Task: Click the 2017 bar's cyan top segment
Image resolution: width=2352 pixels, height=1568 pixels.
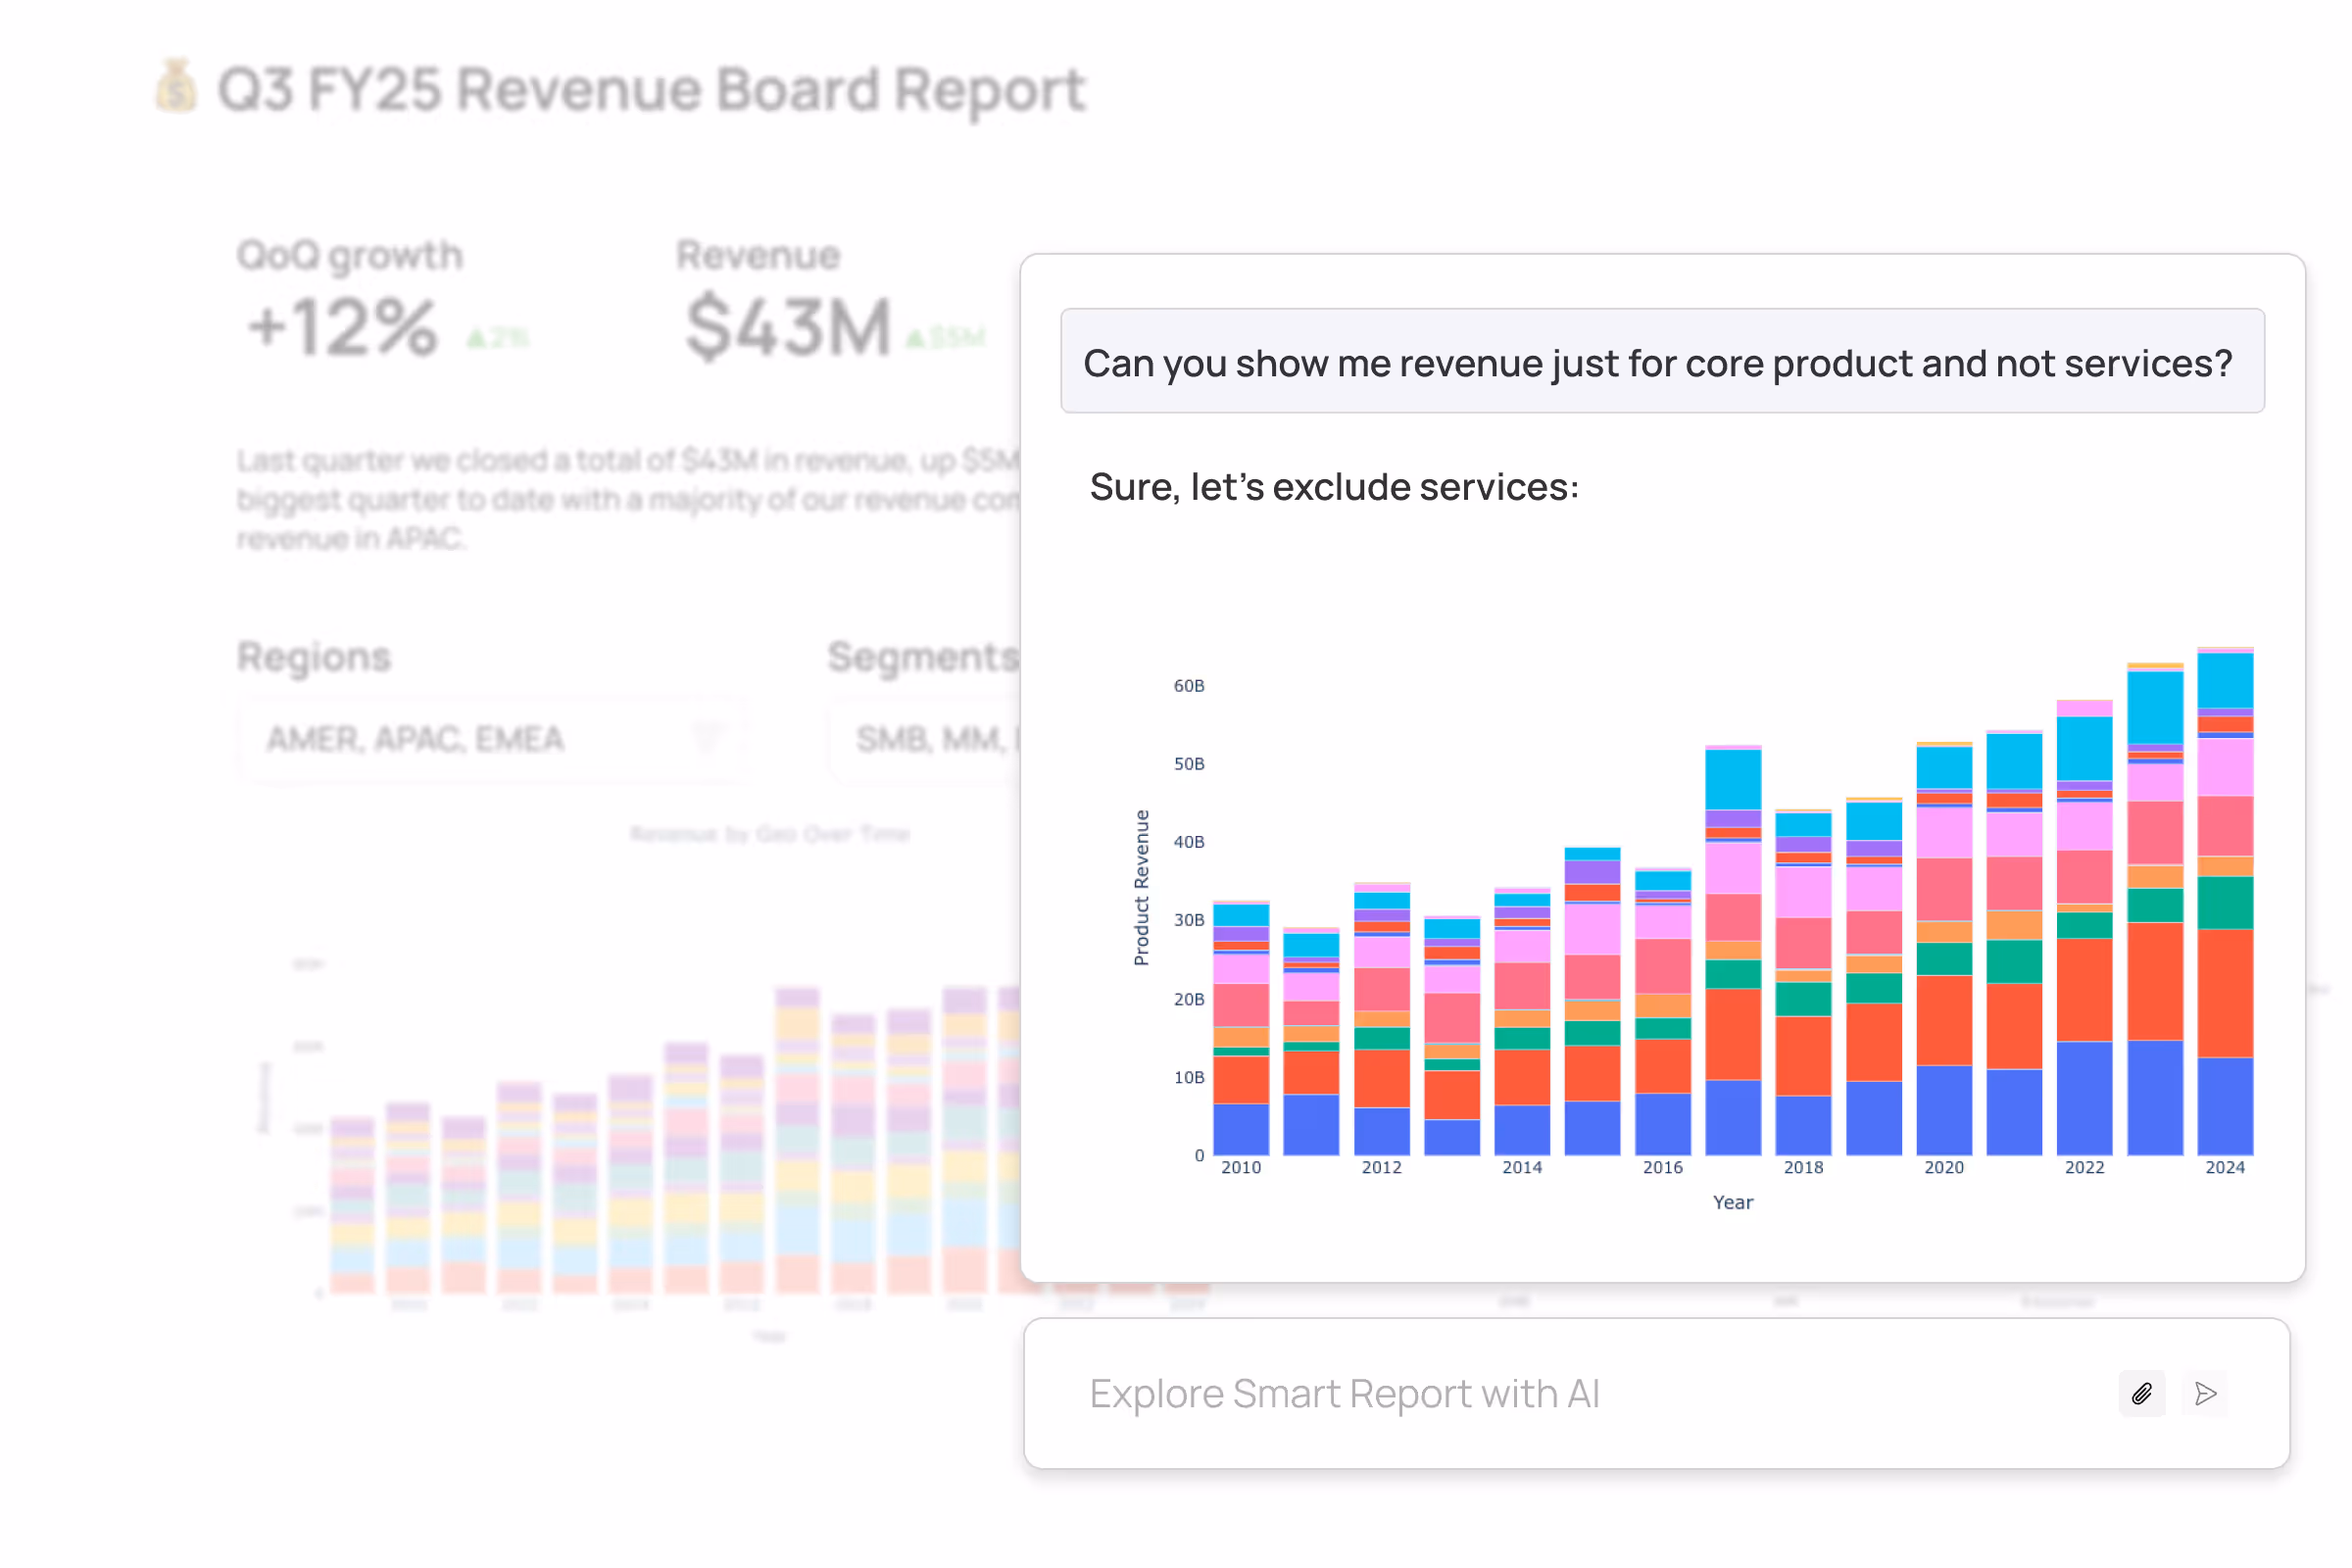Action: coord(1732,779)
